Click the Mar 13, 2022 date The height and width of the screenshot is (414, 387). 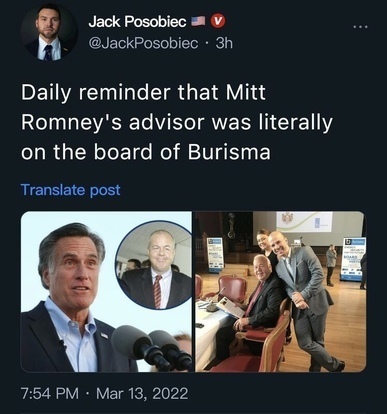click(142, 393)
